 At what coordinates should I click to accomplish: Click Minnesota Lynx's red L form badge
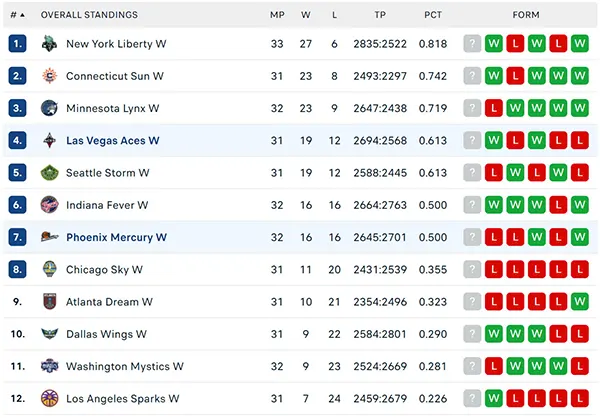[x=494, y=108]
